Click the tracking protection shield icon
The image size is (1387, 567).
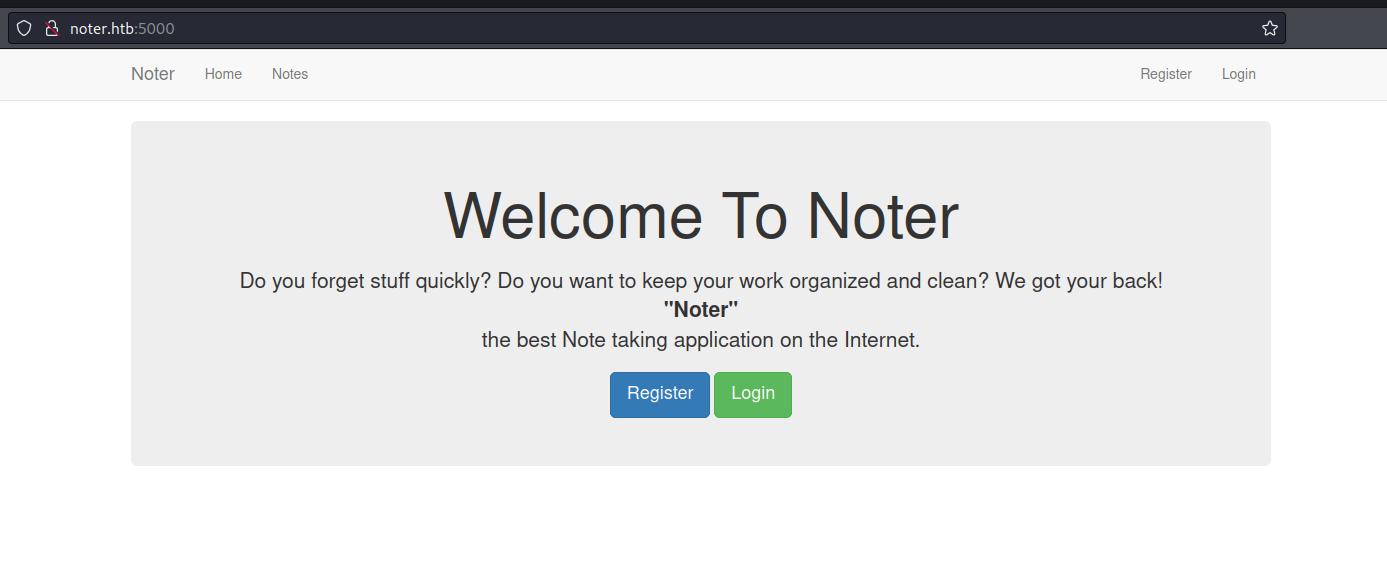24,28
